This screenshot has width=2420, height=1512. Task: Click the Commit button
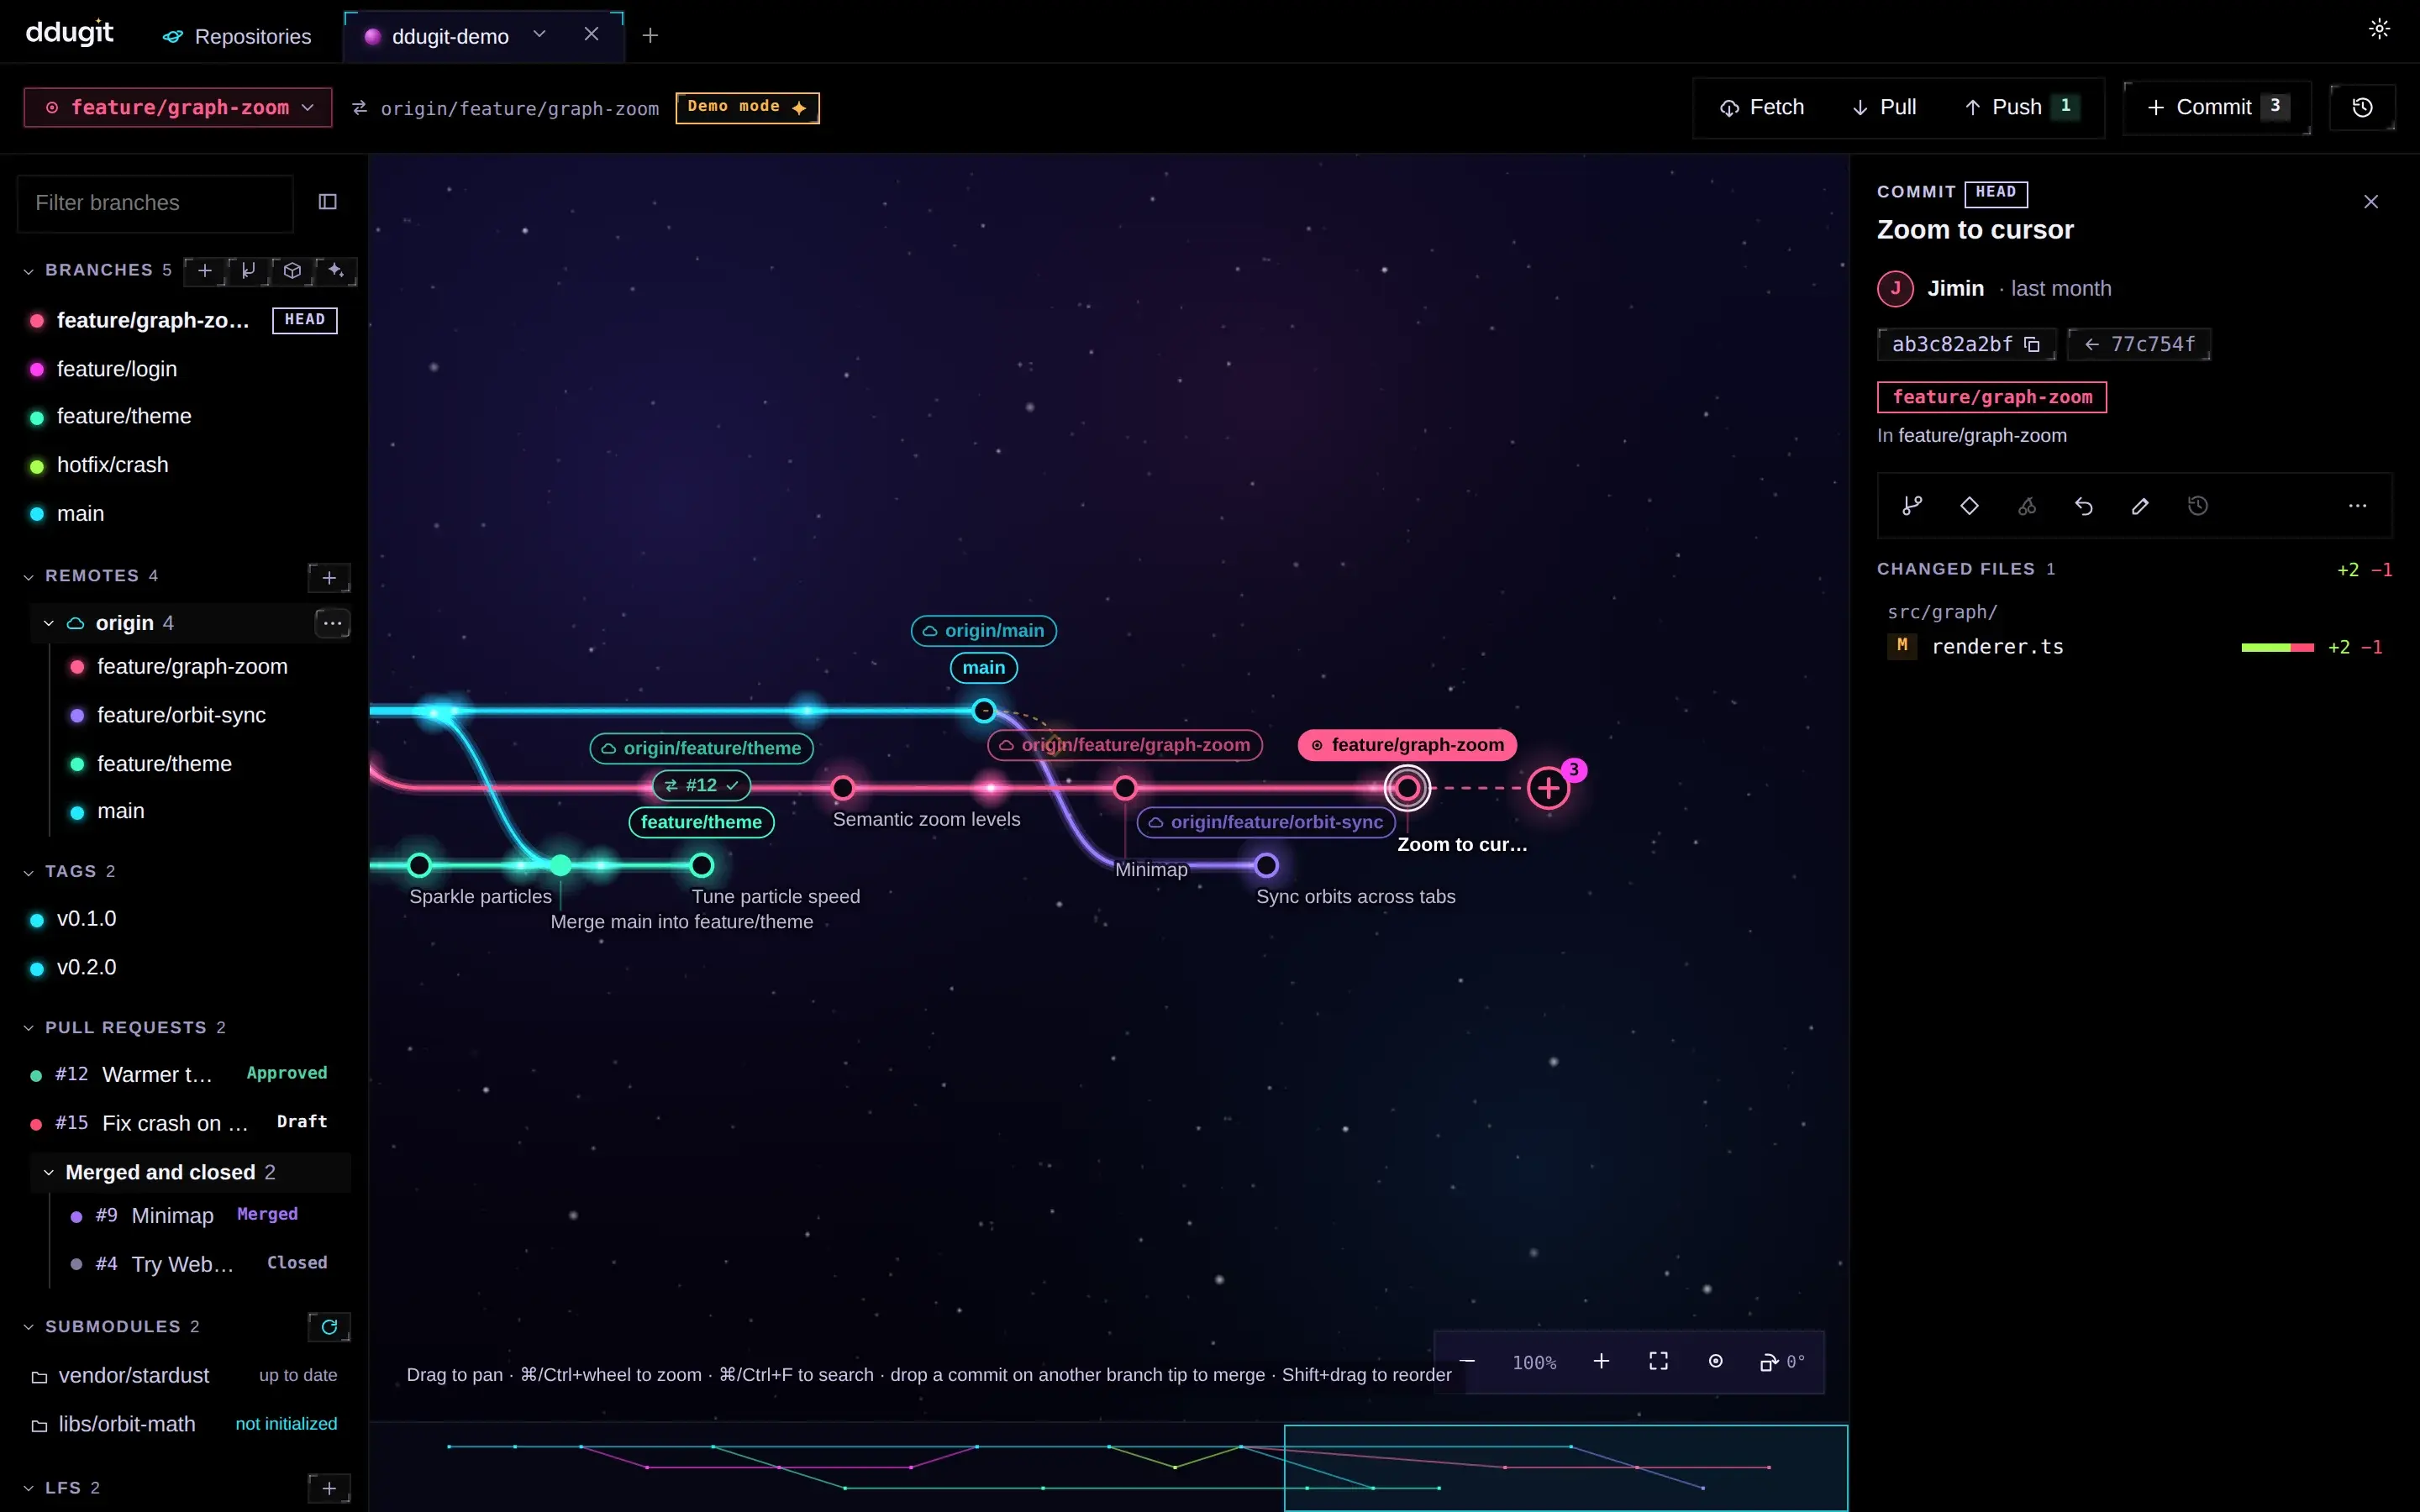[2217, 107]
